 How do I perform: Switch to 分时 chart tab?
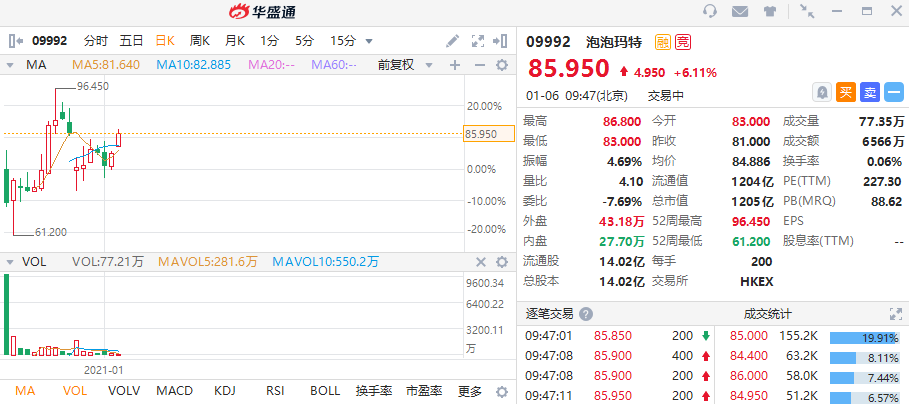96,41
